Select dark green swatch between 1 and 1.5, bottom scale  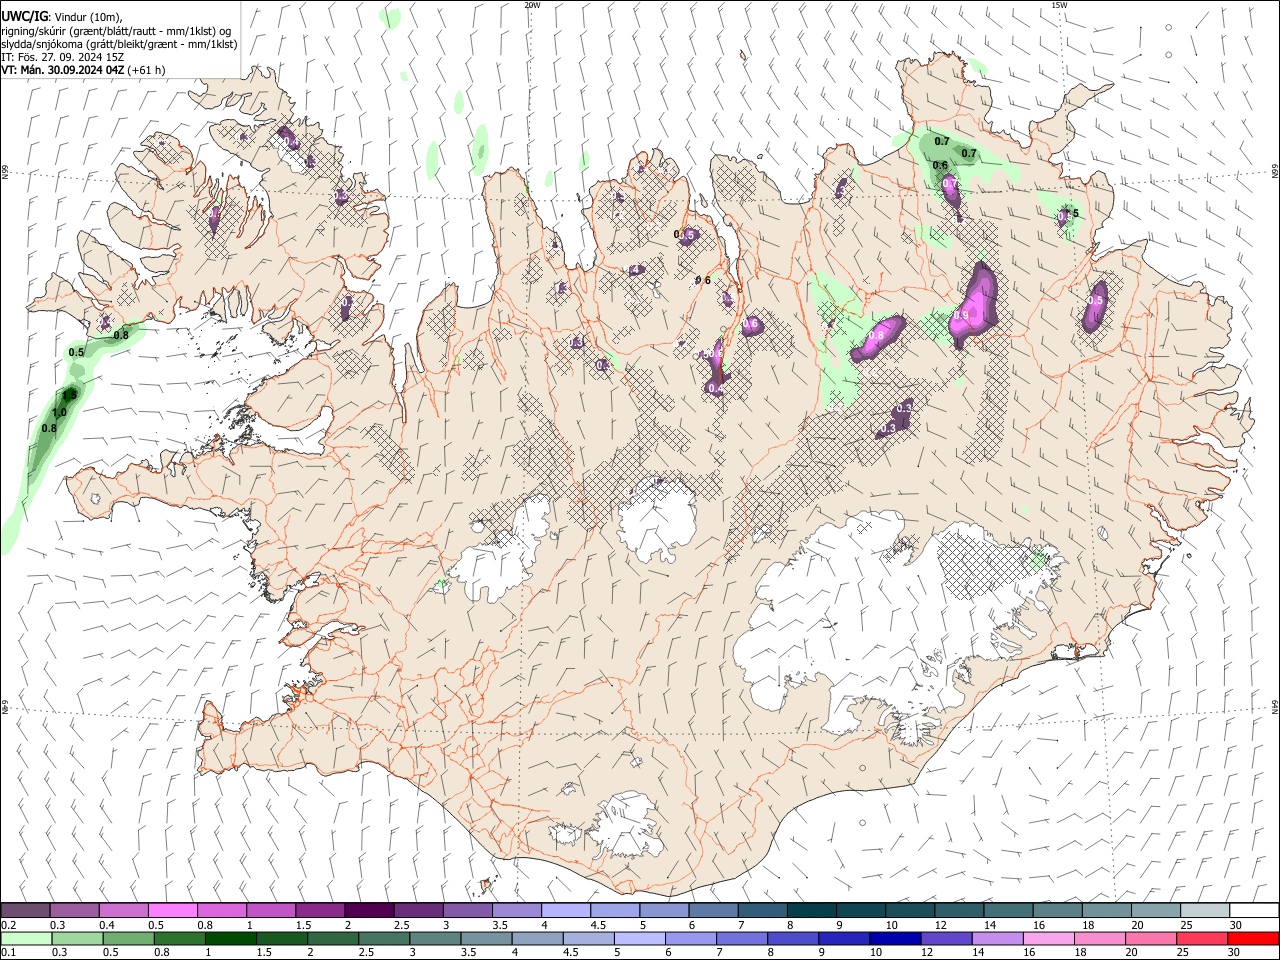[231, 939]
